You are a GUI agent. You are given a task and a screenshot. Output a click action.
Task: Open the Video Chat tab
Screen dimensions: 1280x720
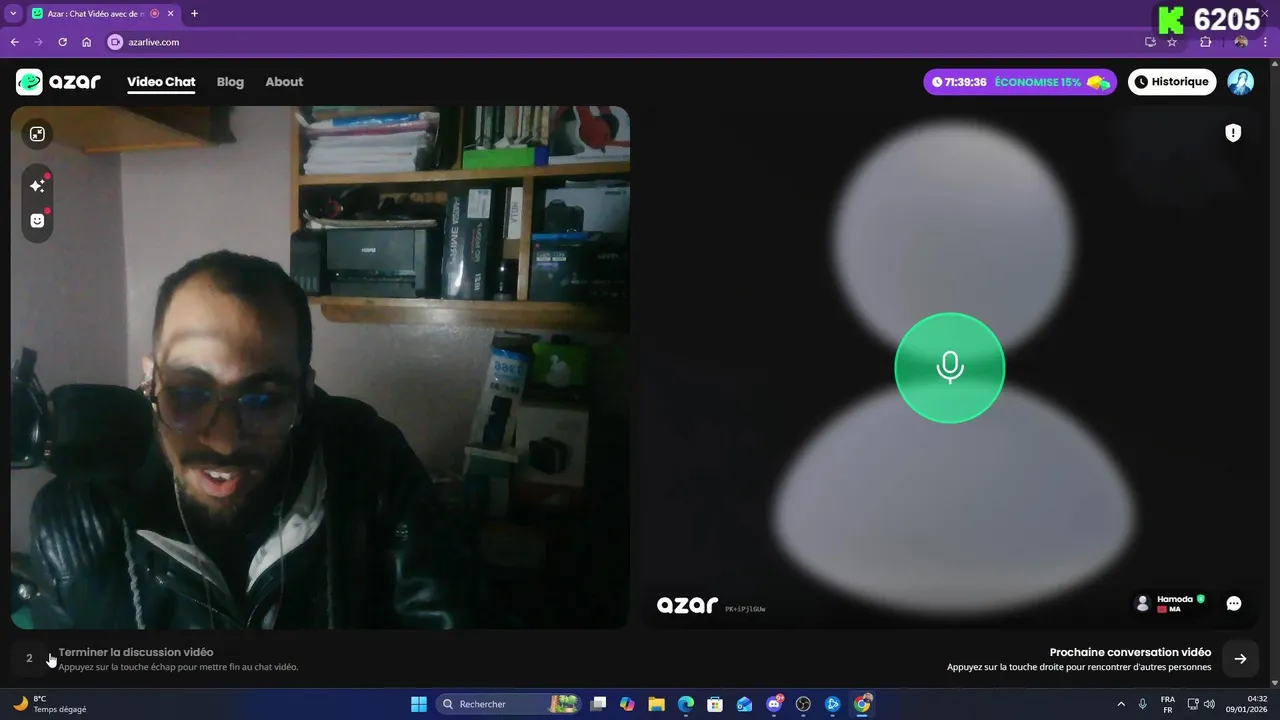161,82
